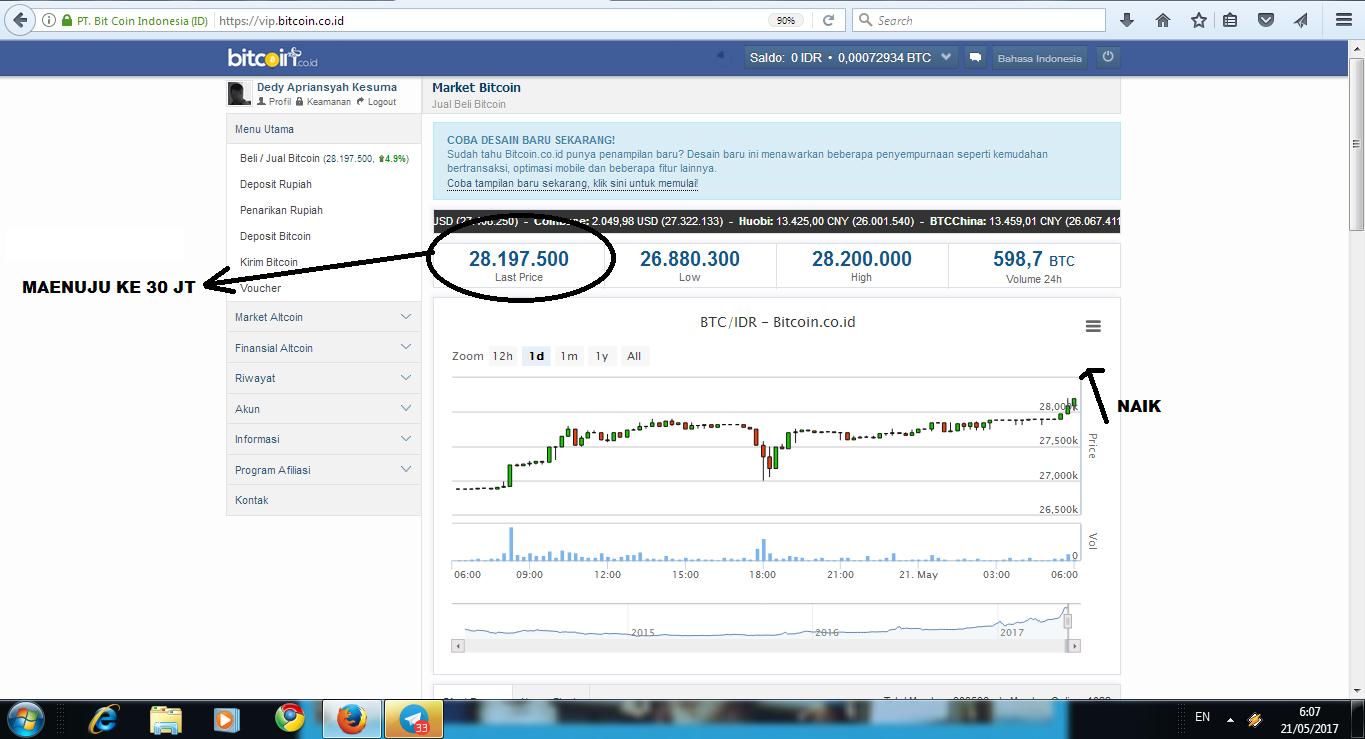The height and width of the screenshot is (739, 1365).
Task: Open the Kontak menu item
Action: pos(323,500)
